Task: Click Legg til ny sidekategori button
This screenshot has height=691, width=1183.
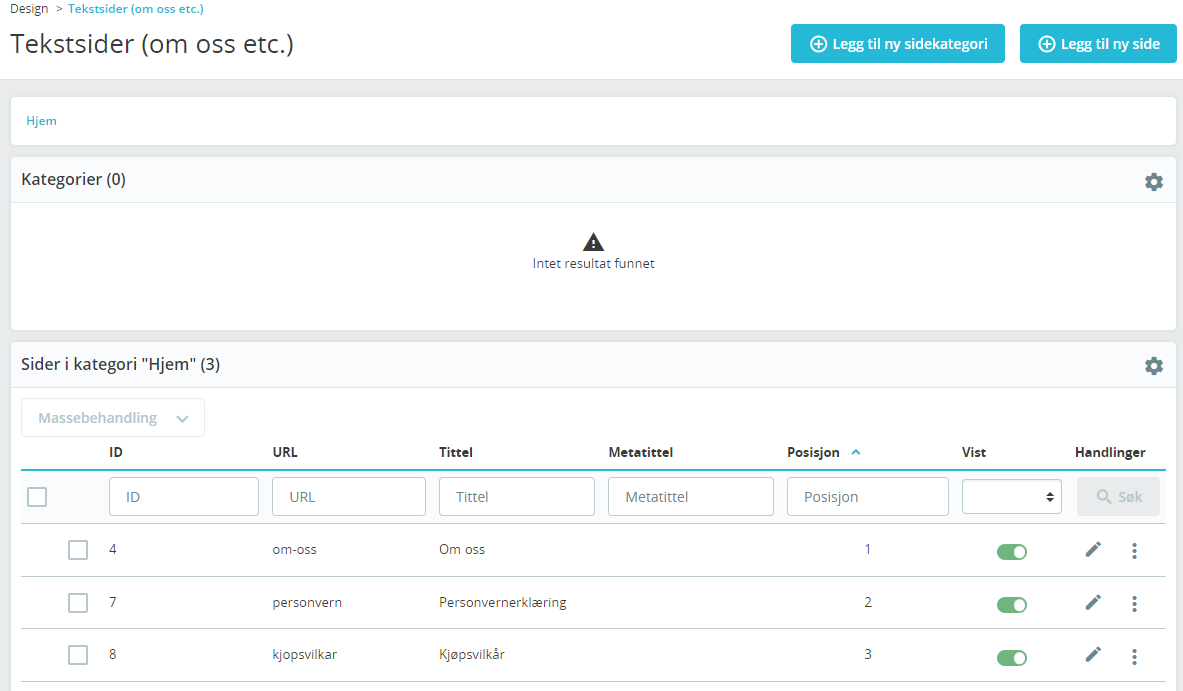Action: [x=897, y=44]
